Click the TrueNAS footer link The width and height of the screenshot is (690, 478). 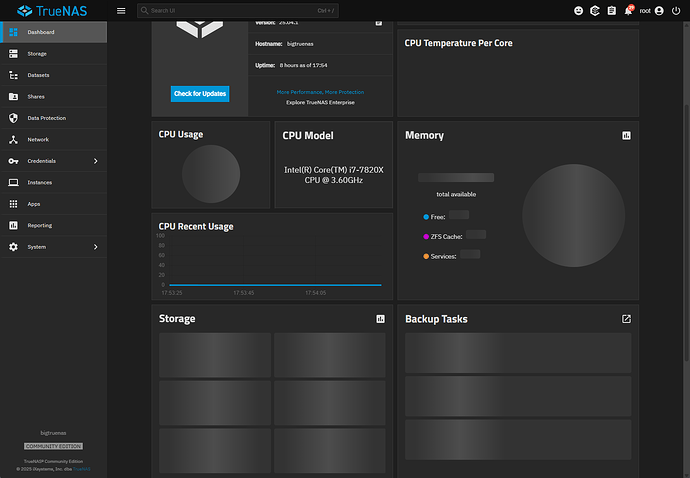(x=82, y=469)
